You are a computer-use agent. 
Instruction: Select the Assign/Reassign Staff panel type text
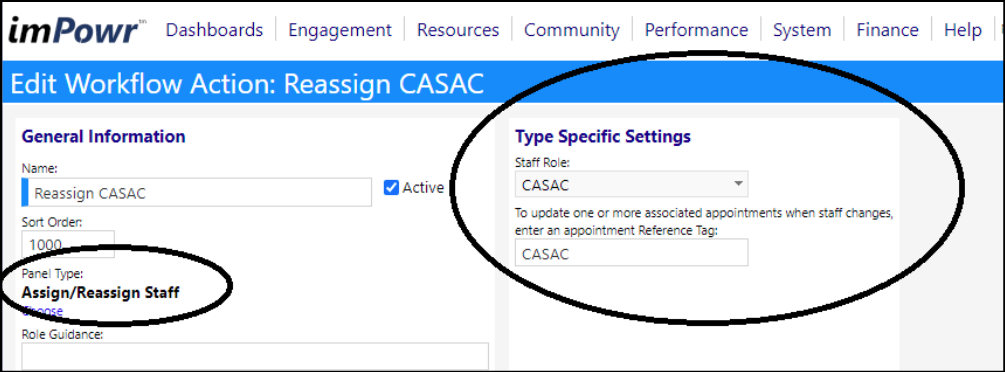click(101, 292)
